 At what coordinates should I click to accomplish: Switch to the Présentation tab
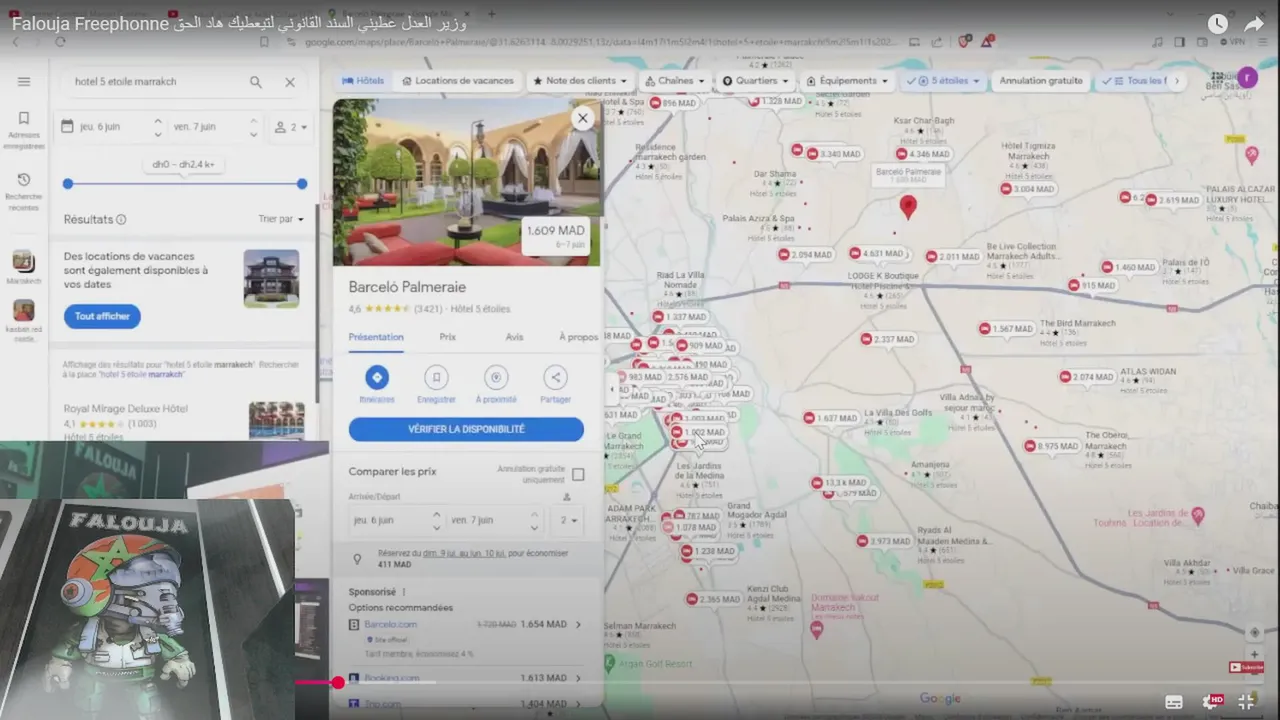[x=376, y=337]
